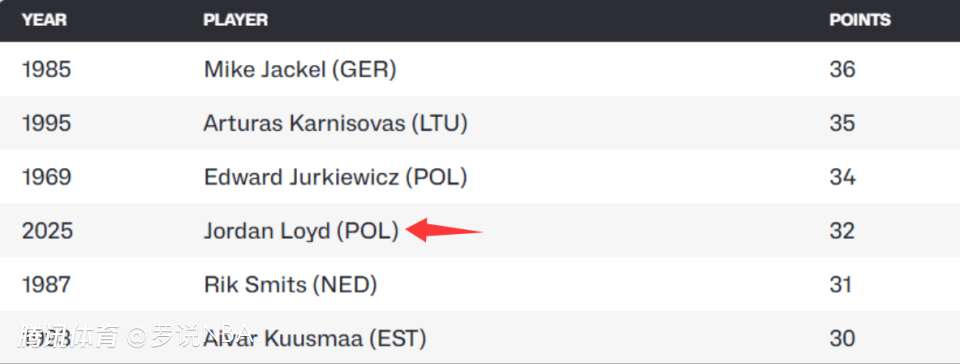Click player name Mike Jackel (GER)
The height and width of the screenshot is (364, 960).
pyautogui.click(x=300, y=70)
